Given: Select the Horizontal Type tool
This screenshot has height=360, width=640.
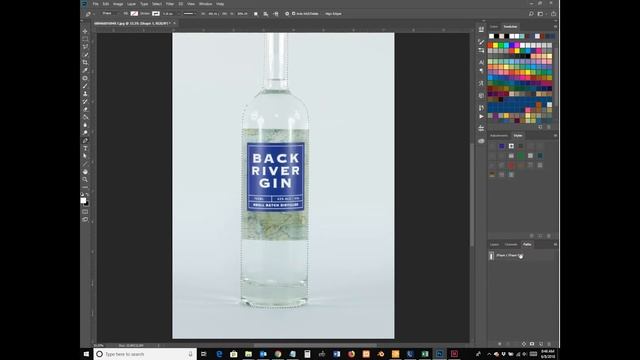Looking at the screenshot, I should [x=85, y=148].
